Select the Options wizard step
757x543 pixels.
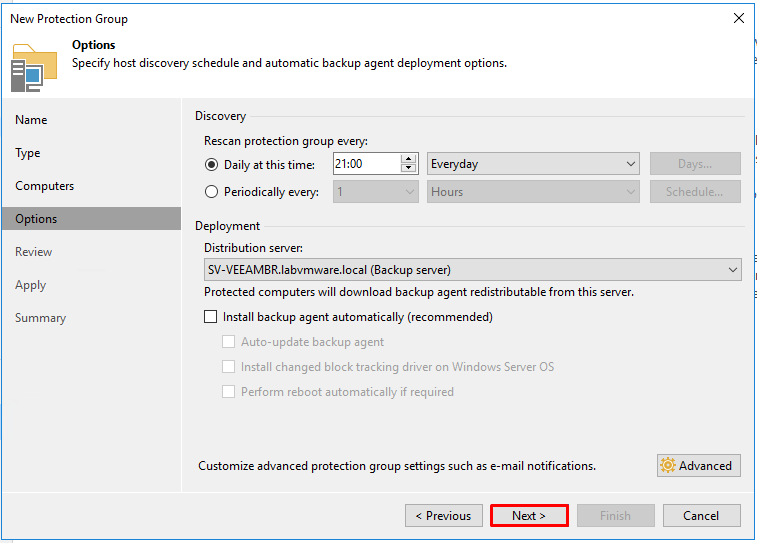[x=92, y=219]
